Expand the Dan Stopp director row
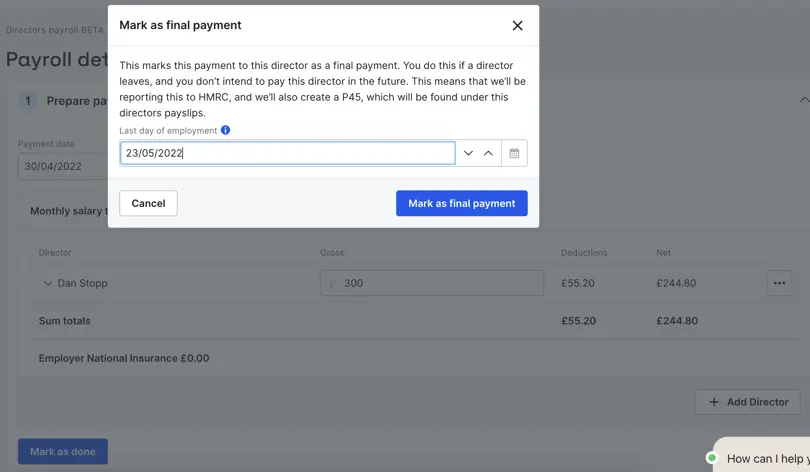 click(x=48, y=283)
